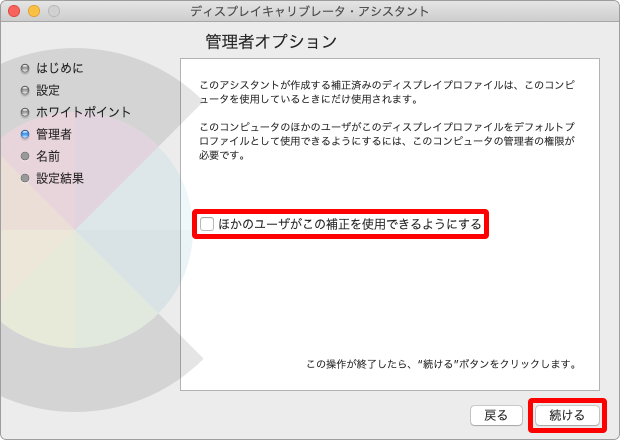Go to the はじめに step label

(x=60, y=68)
